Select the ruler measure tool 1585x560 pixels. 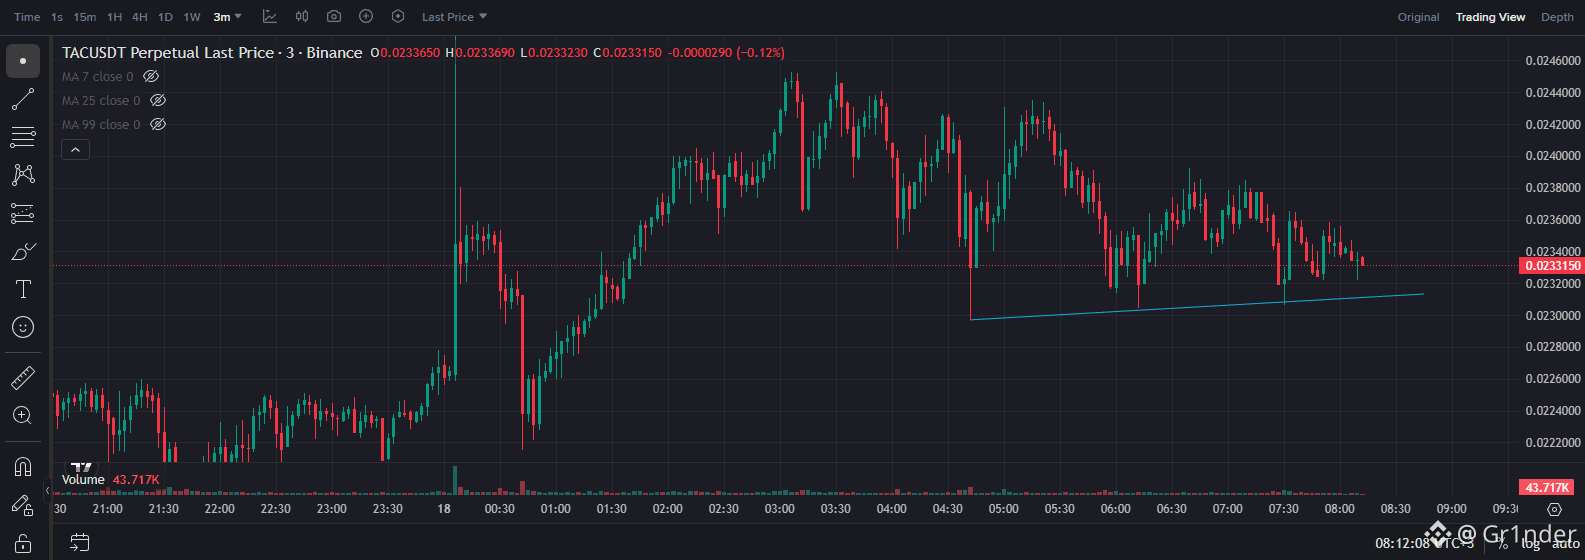coord(23,378)
